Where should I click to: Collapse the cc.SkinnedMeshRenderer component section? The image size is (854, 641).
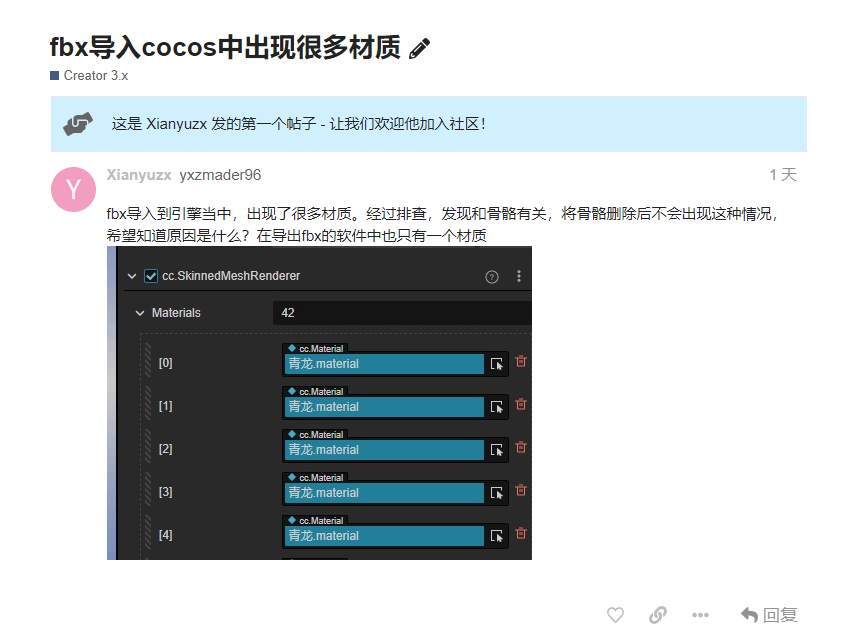(x=131, y=276)
